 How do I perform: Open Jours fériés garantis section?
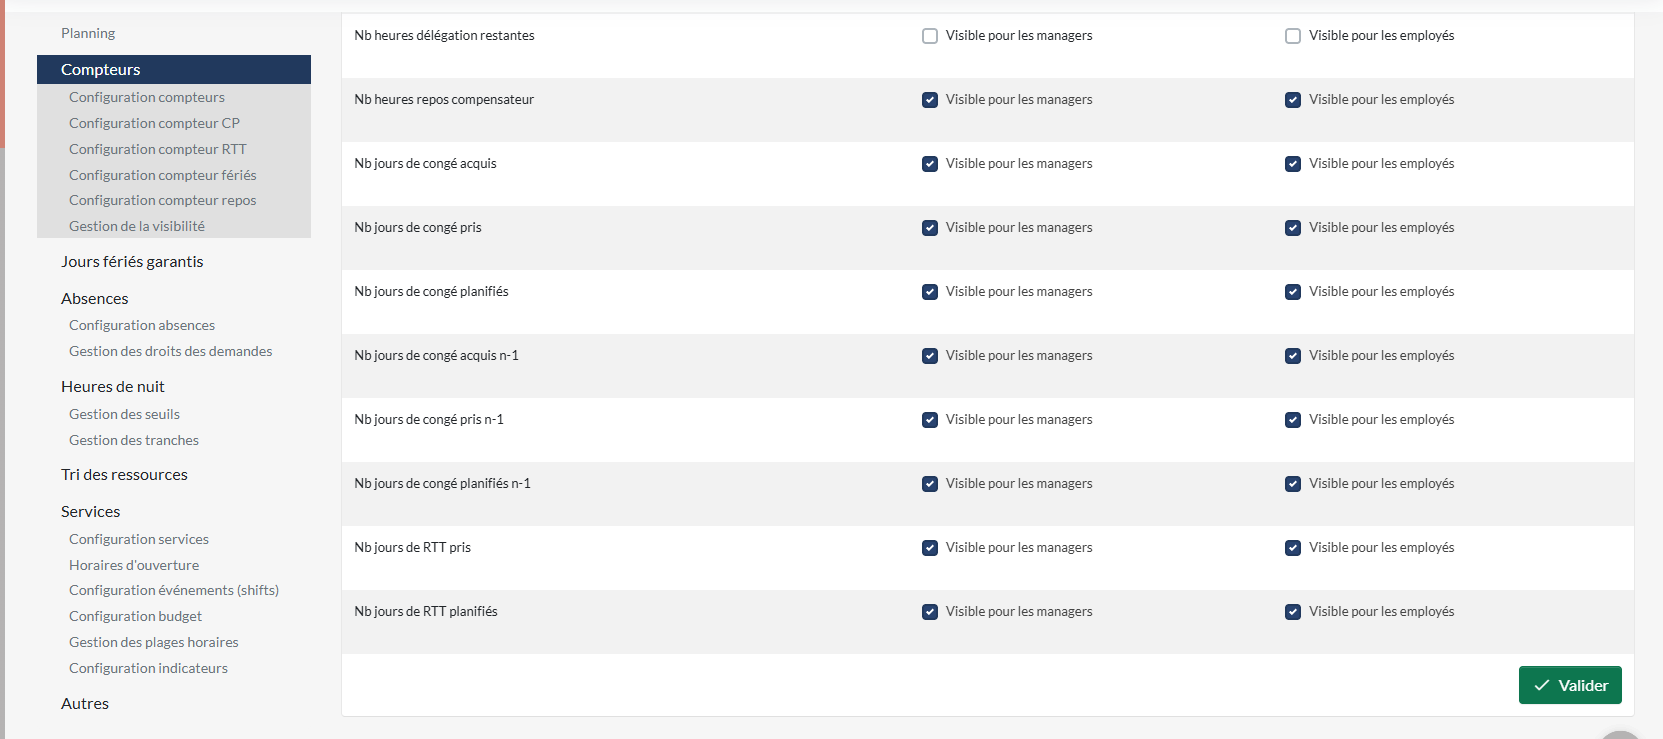tap(132, 262)
